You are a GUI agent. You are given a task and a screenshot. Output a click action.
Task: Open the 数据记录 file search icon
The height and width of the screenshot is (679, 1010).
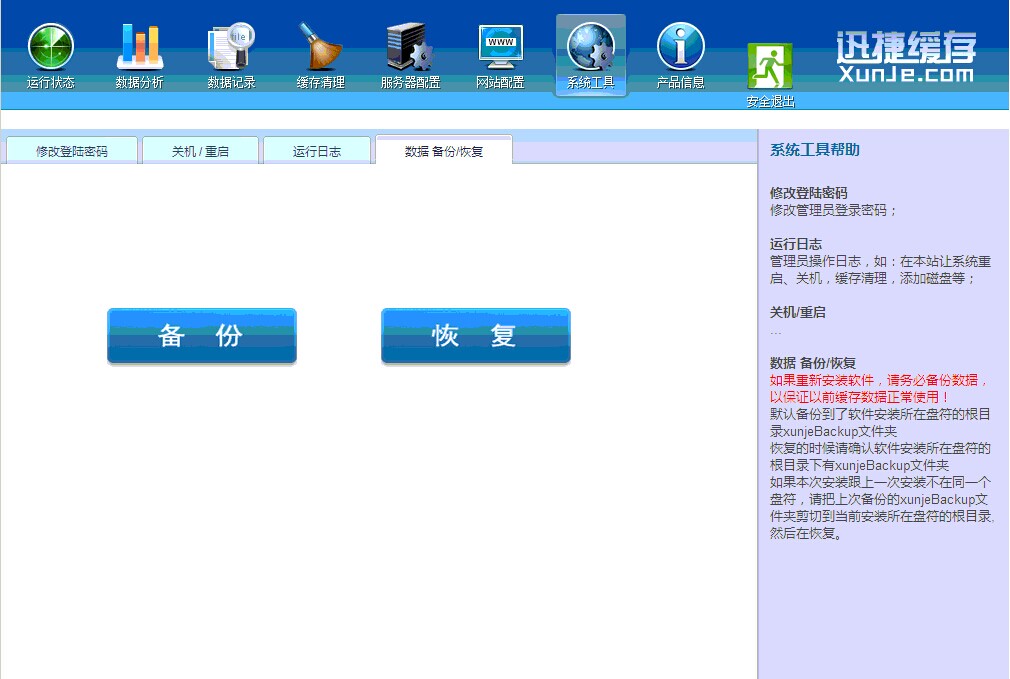(231, 46)
